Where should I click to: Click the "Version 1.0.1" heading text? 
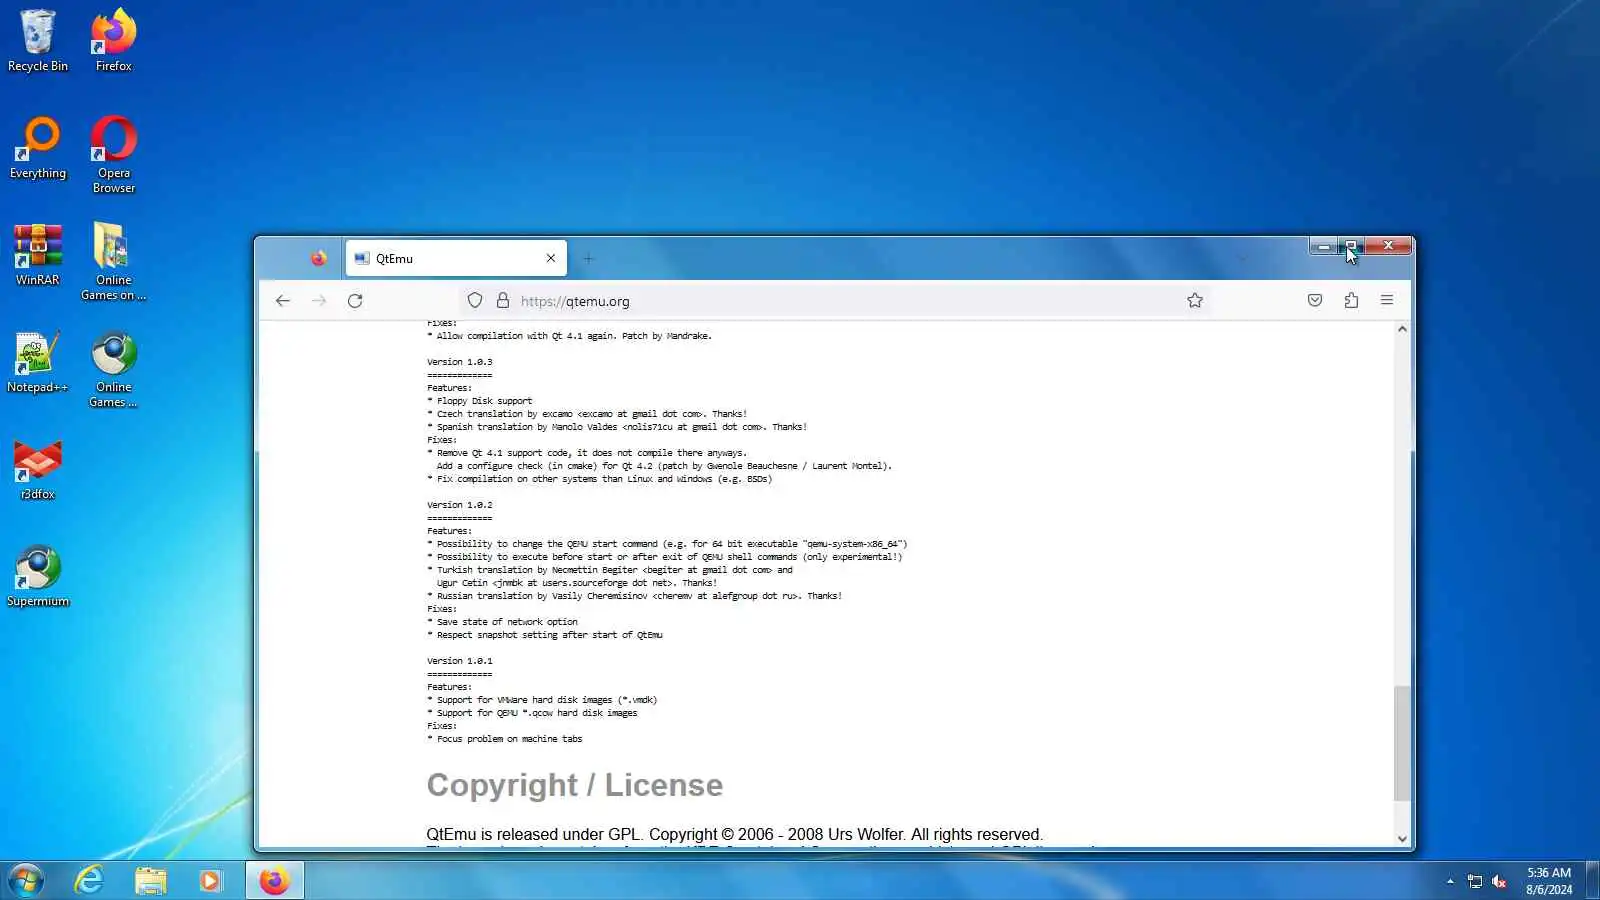point(460,661)
